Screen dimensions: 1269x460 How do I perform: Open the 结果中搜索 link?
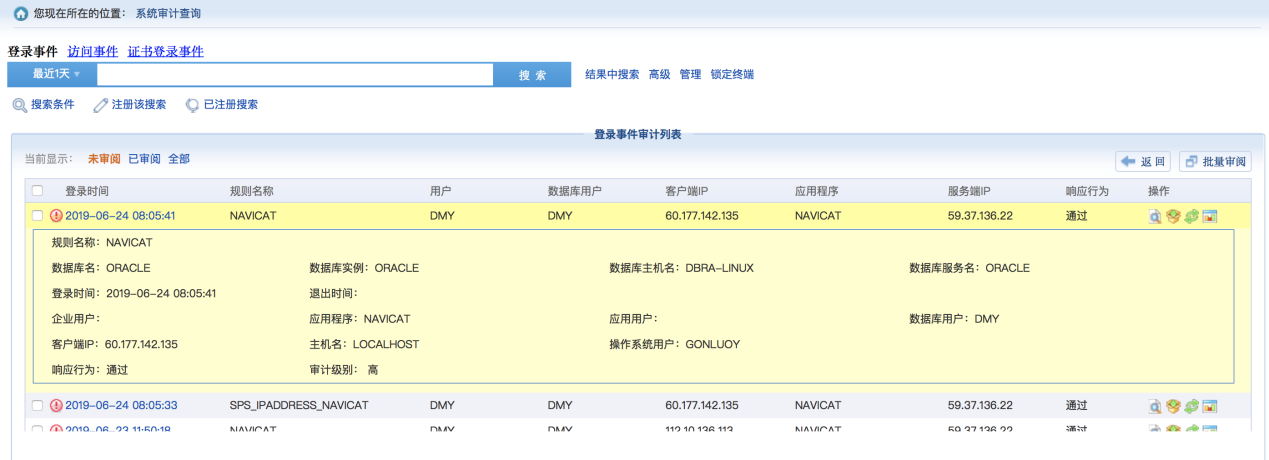pyautogui.click(x=612, y=75)
